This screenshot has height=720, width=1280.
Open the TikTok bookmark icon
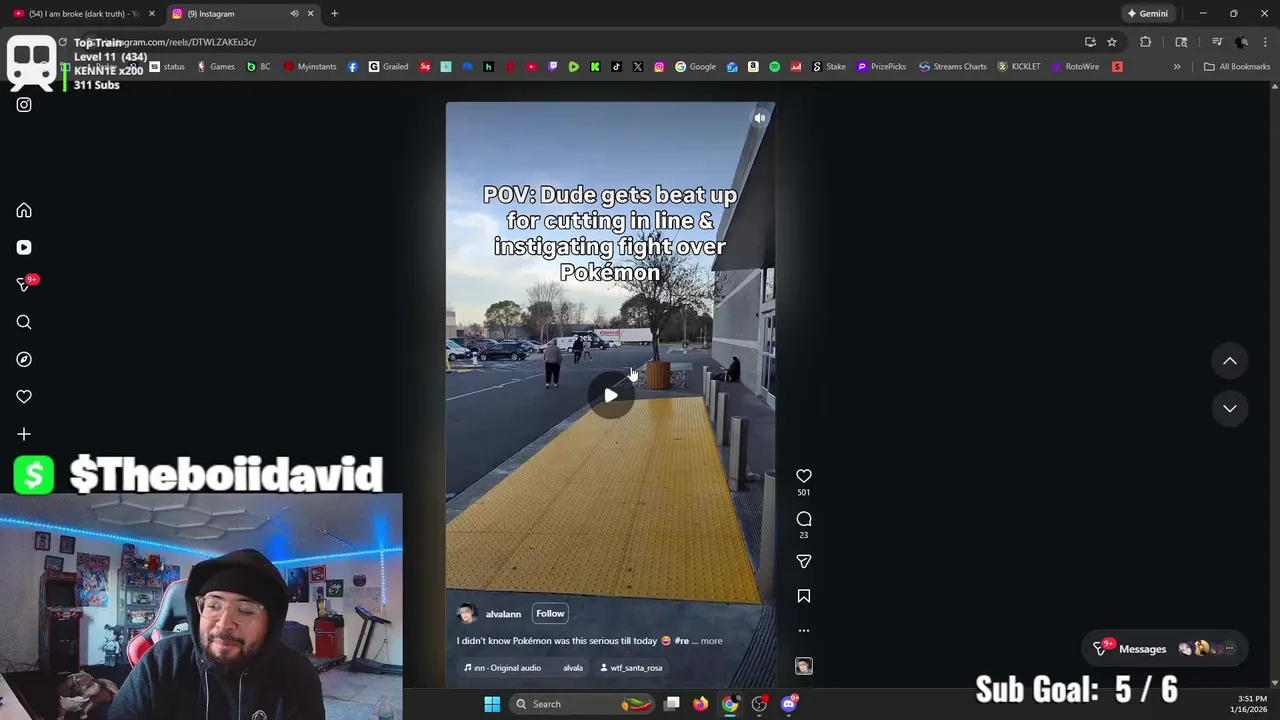point(616,67)
